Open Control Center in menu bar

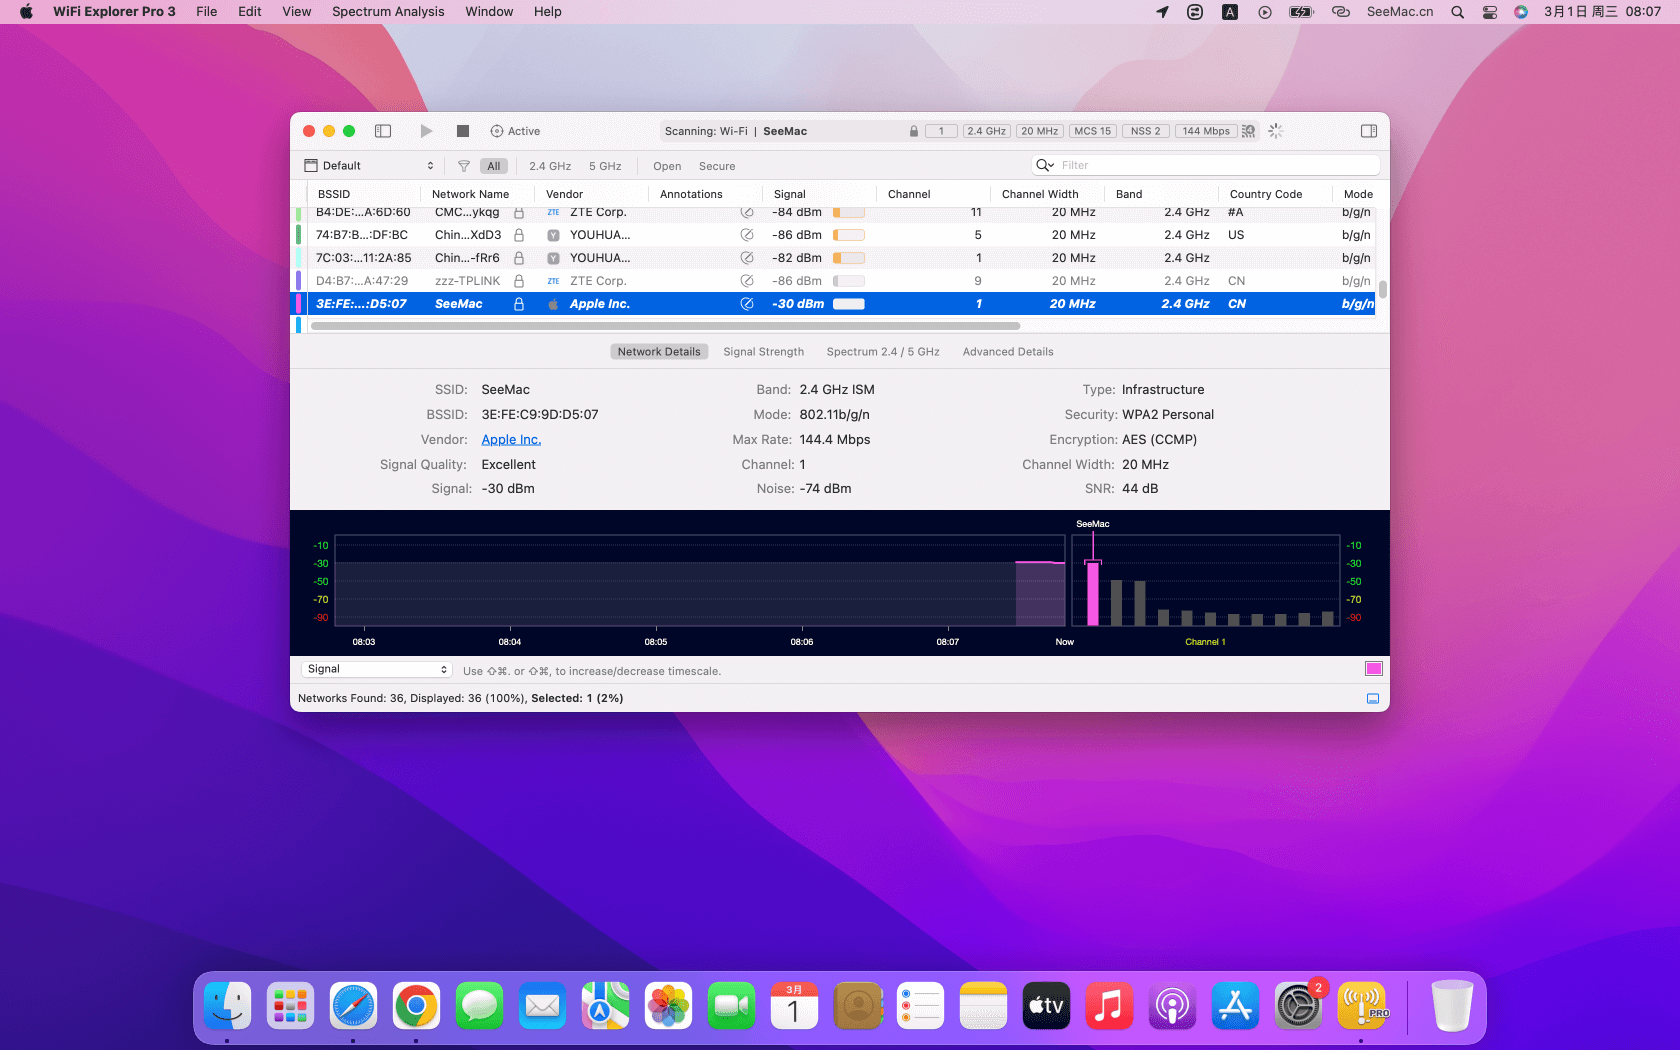[x=1490, y=12]
